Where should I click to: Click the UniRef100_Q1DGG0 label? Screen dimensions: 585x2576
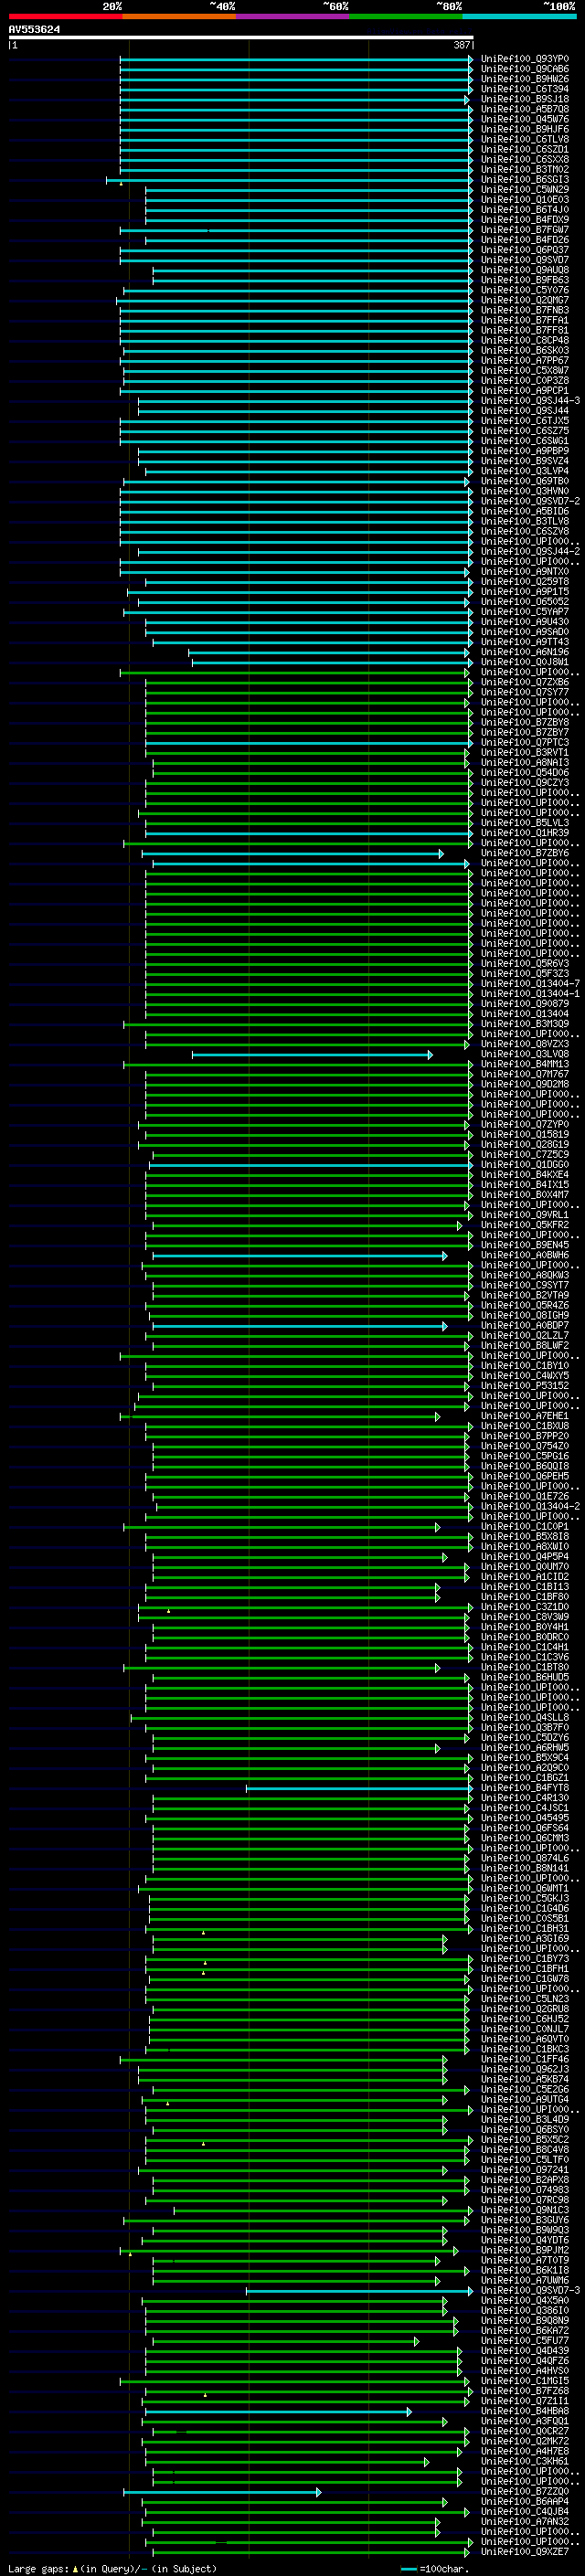[524, 1165]
